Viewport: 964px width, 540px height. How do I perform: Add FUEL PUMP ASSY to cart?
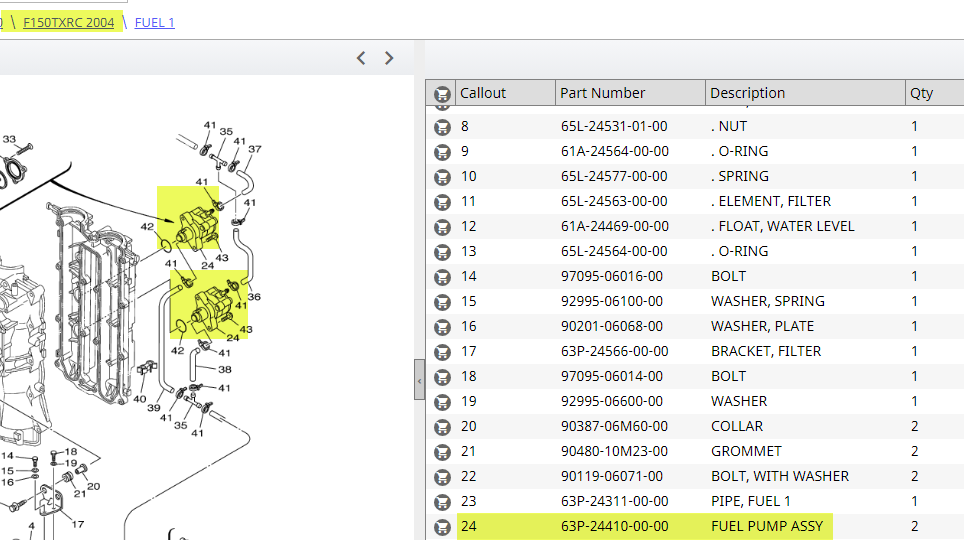point(442,527)
